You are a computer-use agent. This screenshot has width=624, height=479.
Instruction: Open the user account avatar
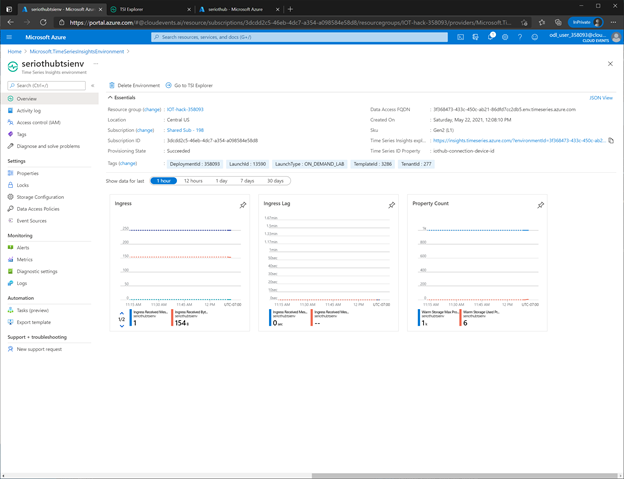616,37
